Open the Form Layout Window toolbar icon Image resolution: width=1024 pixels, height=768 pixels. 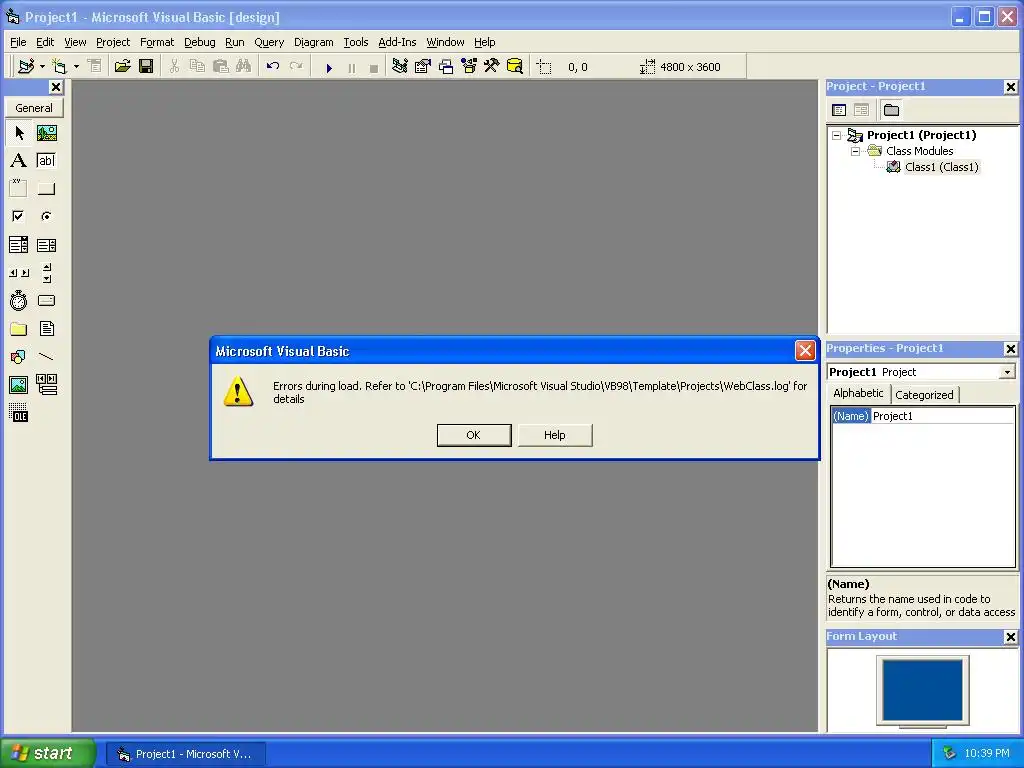tap(446, 67)
